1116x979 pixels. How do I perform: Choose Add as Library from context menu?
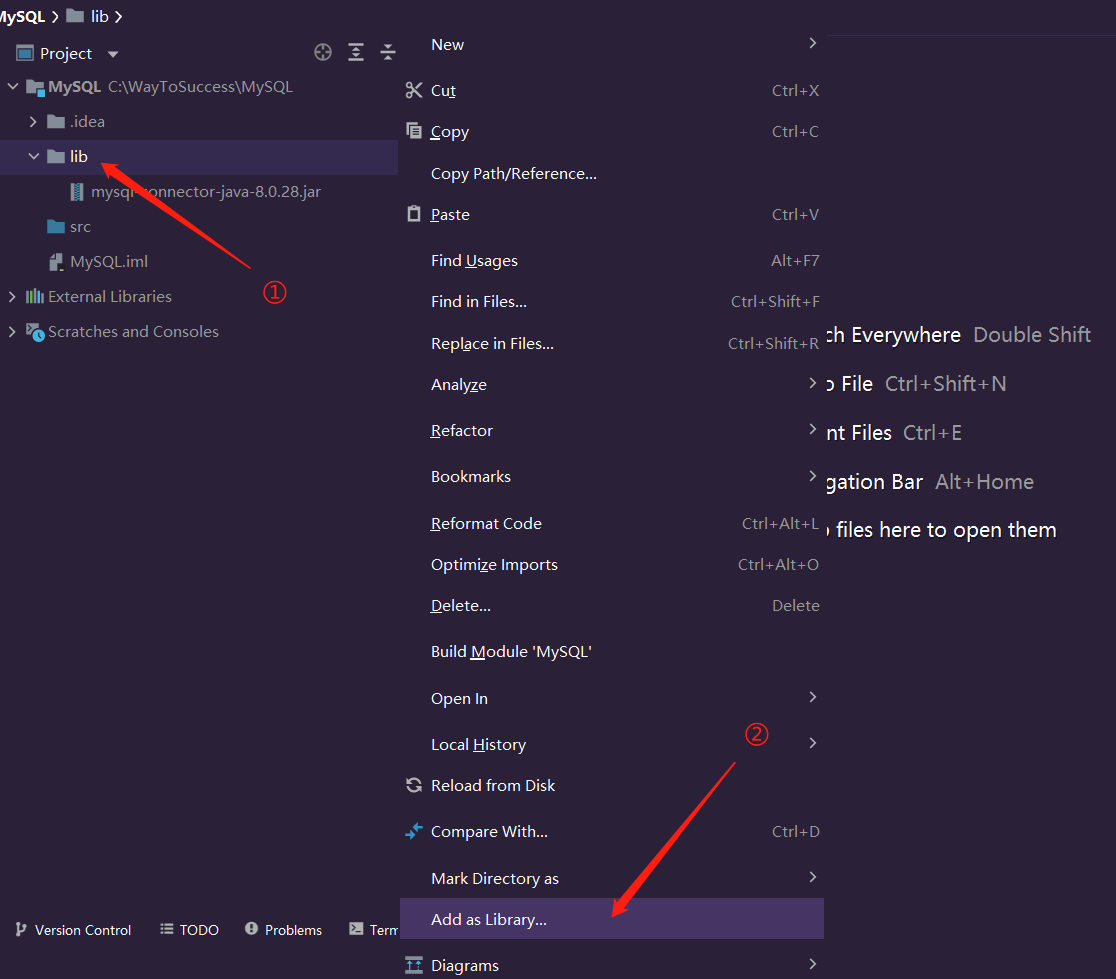[x=611, y=919]
